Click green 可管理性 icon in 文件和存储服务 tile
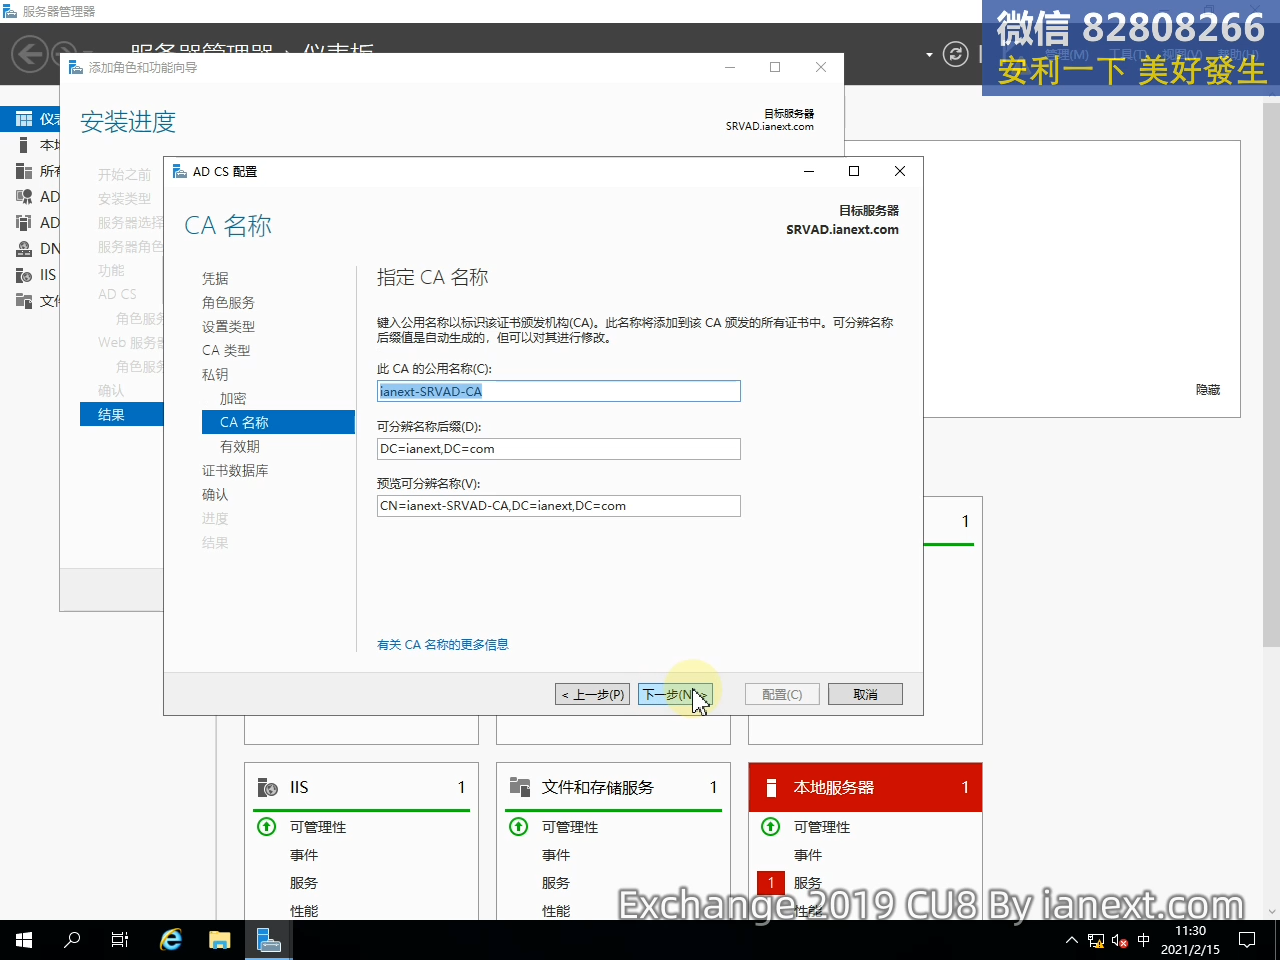Image resolution: width=1280 pixels, height=960 pixels. pos(519,827)
